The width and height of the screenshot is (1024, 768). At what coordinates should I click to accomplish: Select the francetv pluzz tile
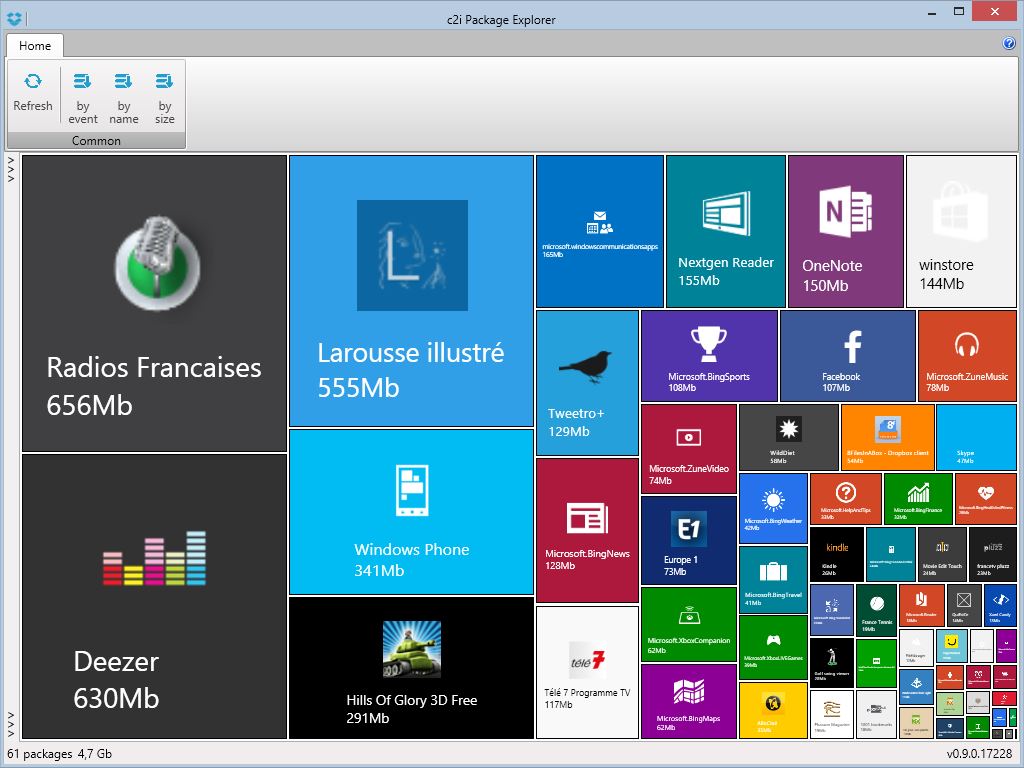[x=993, y=554]
